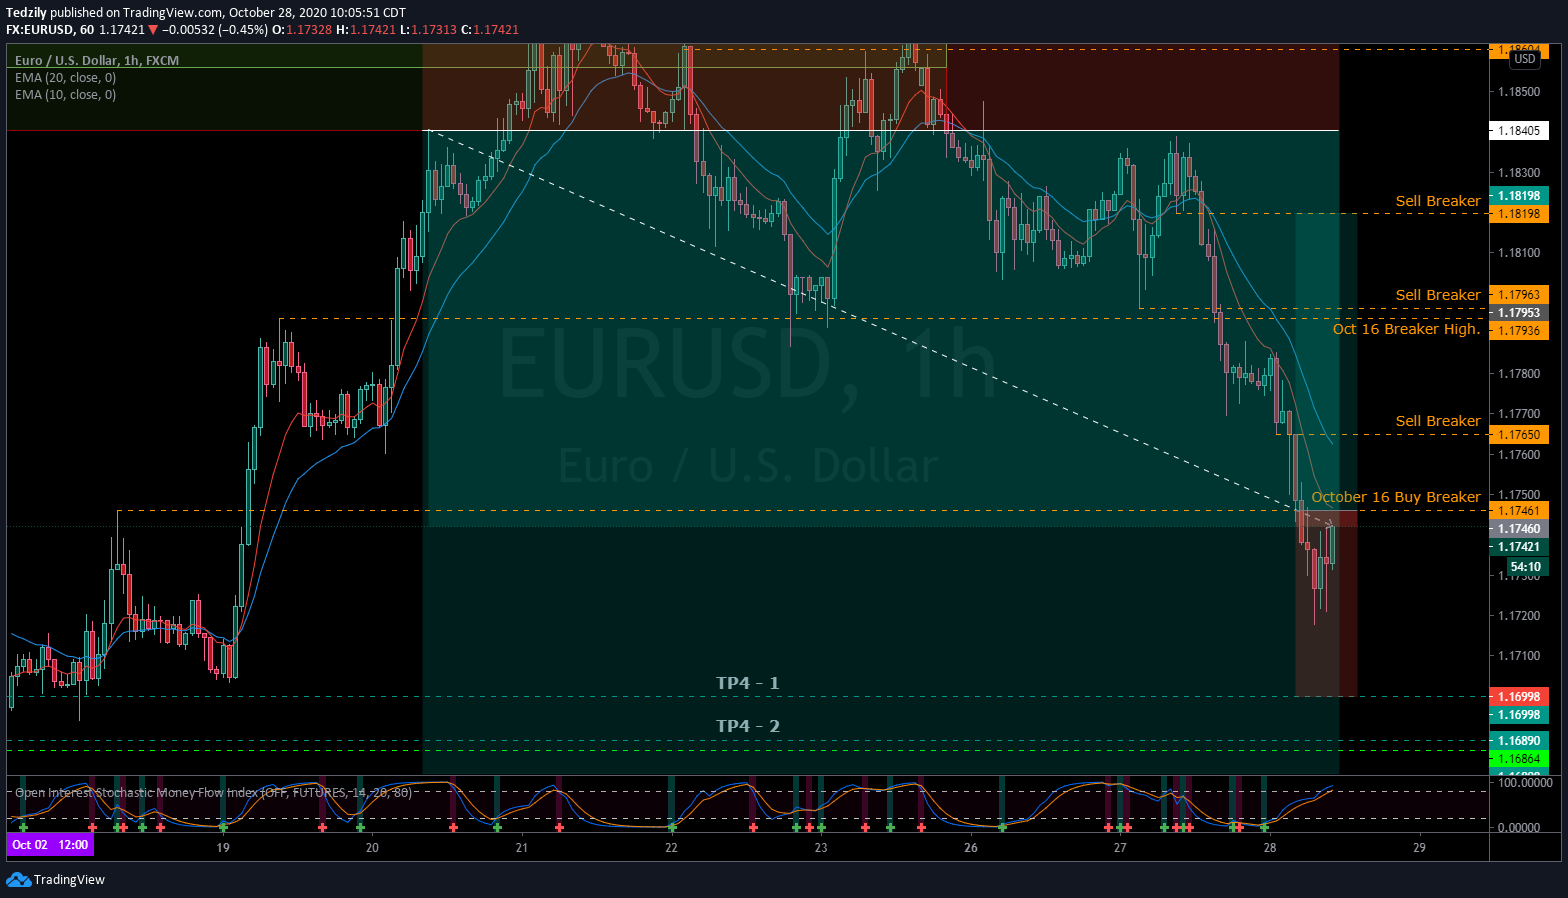Image resolution: width=1568 pixels, height=898 pixels.
Task: Click the Sell Breaker label at 1.17650 level
Action: click(x=1438, y=421)
